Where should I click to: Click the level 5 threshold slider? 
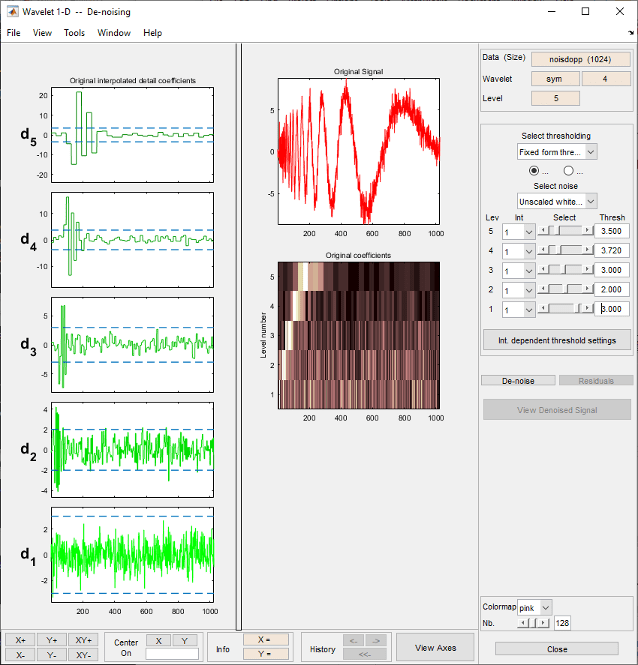pos(565,230)
